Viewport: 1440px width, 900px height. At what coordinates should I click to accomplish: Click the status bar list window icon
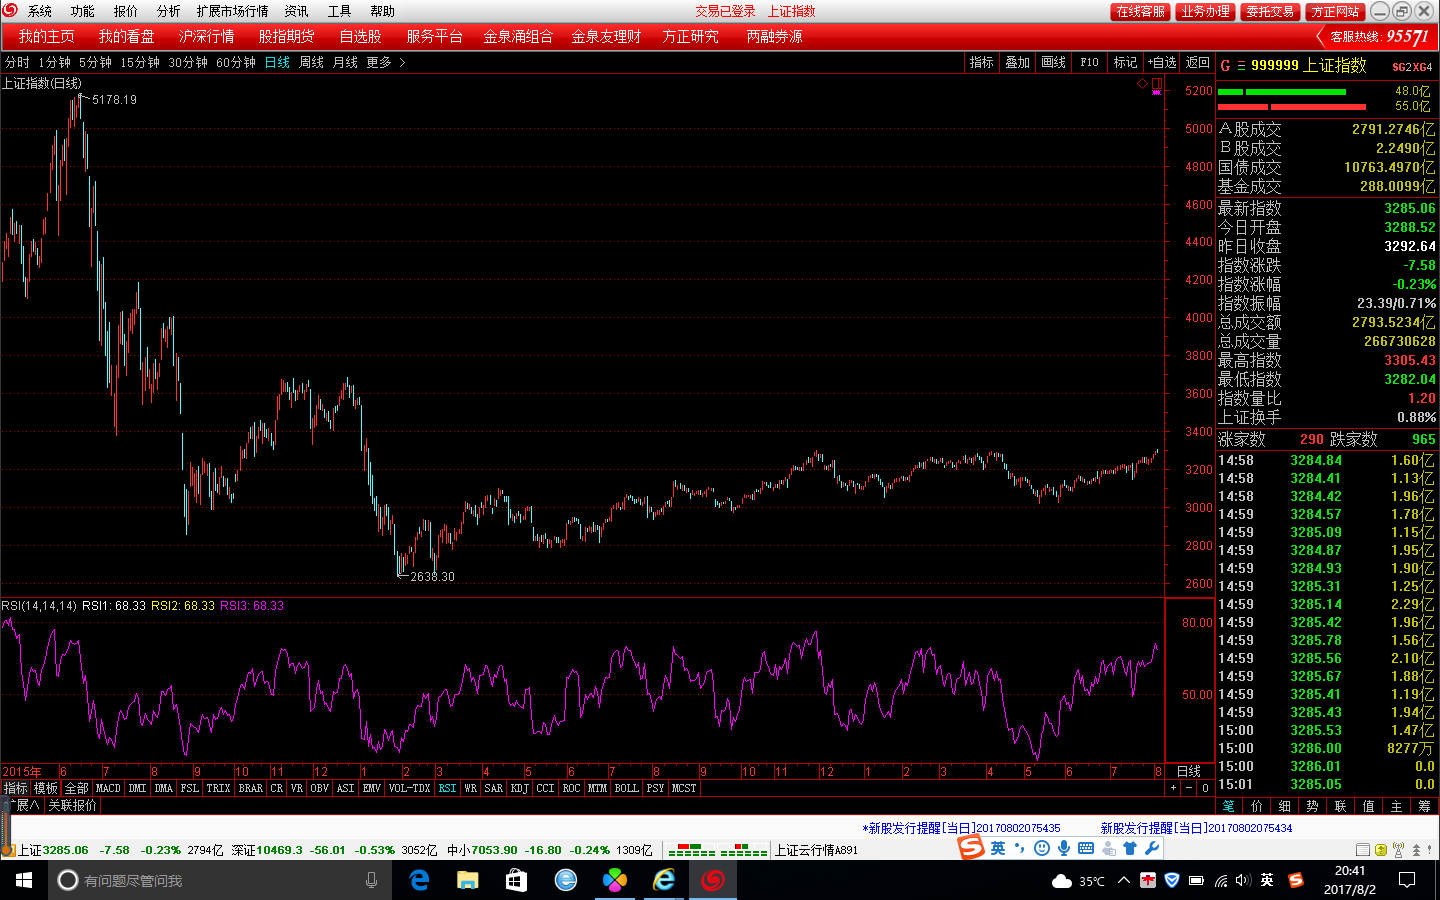(1363, 850)
